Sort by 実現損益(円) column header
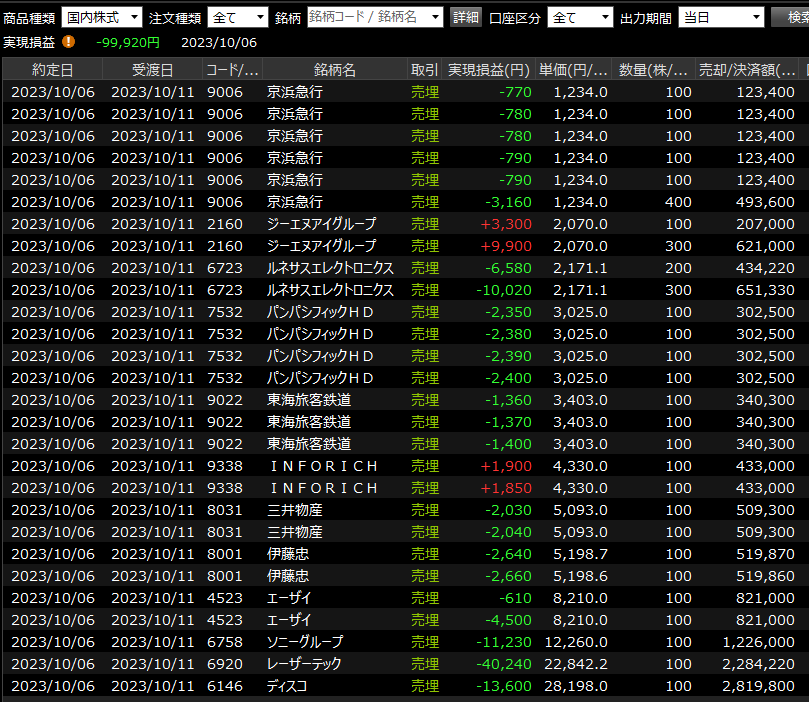 click(x=488, y=69)
